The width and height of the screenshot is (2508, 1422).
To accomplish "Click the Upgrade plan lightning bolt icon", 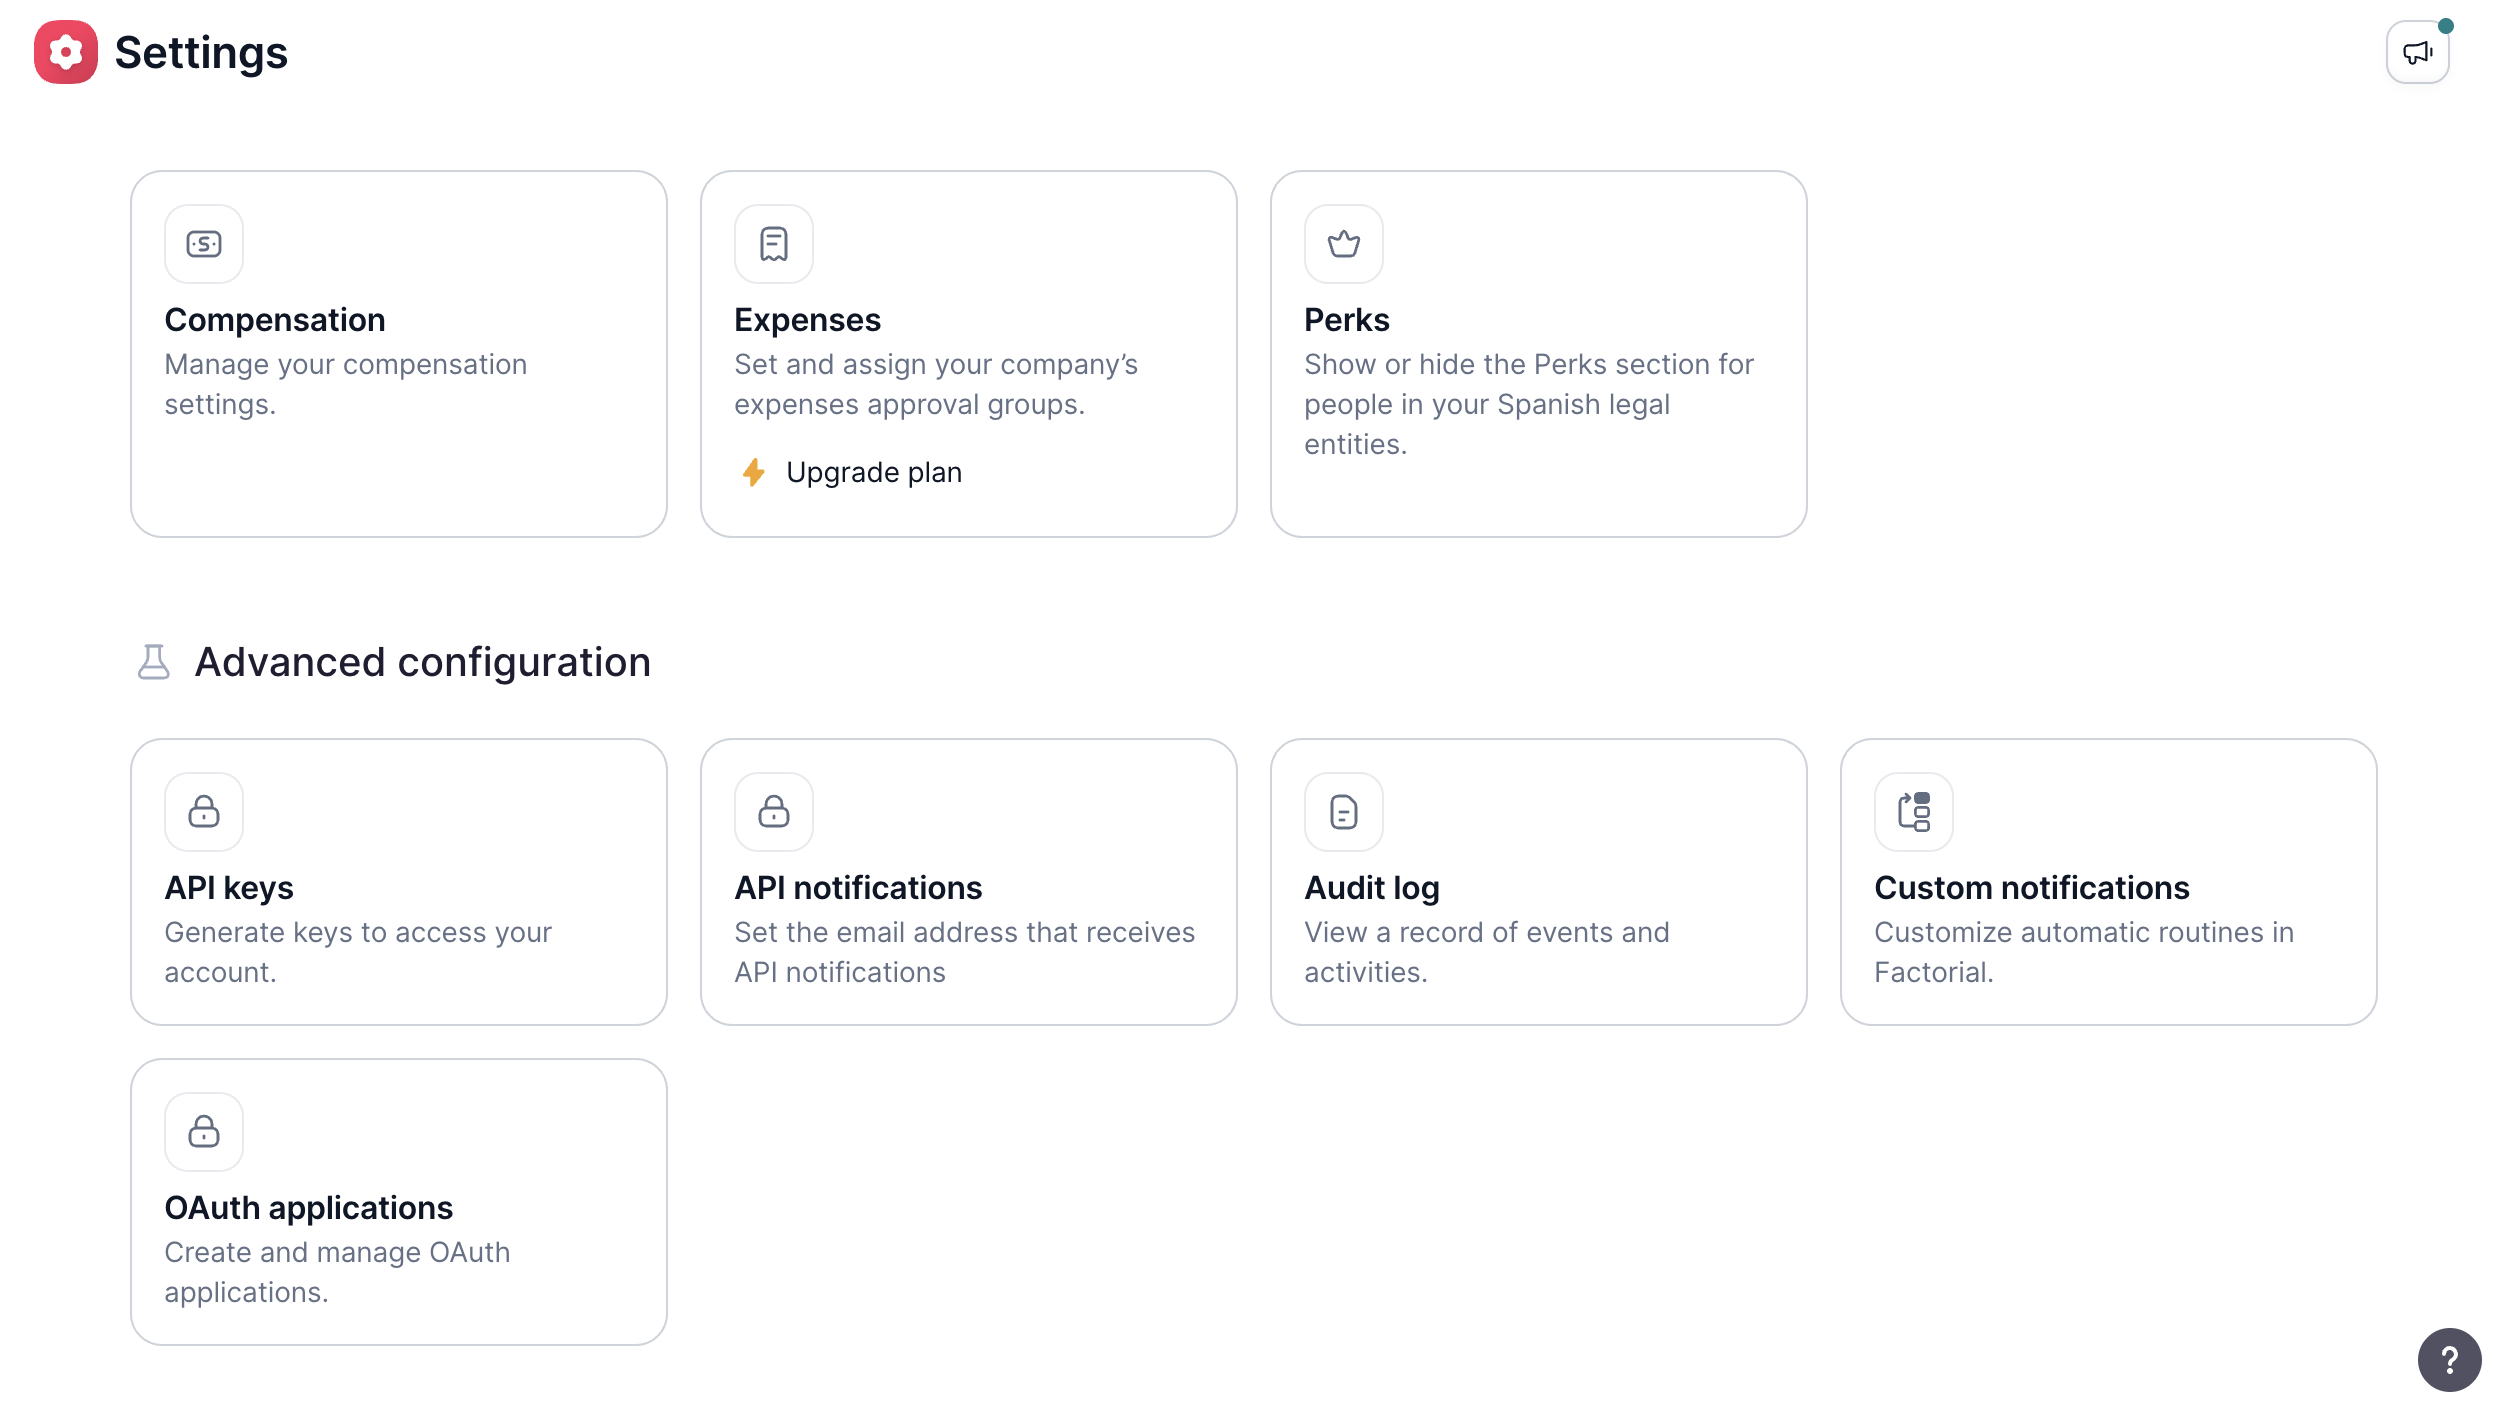I will click(x=754, y=472).
